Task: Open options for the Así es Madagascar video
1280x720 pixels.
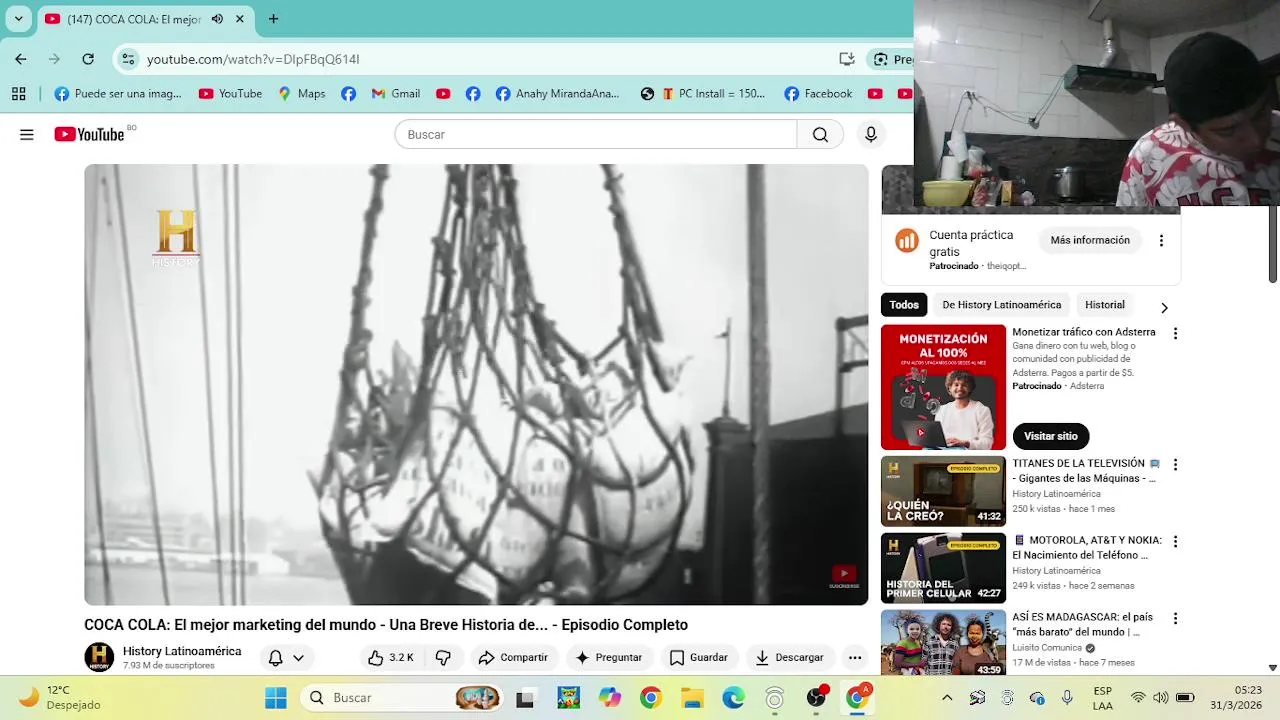Action: [1175, 619]
